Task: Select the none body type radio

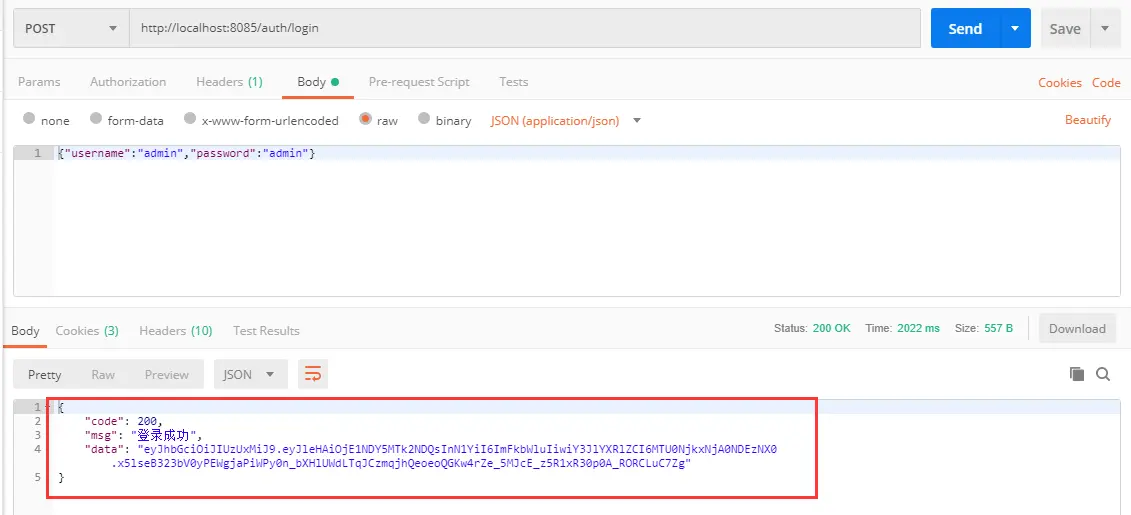Action: point(29,119)
